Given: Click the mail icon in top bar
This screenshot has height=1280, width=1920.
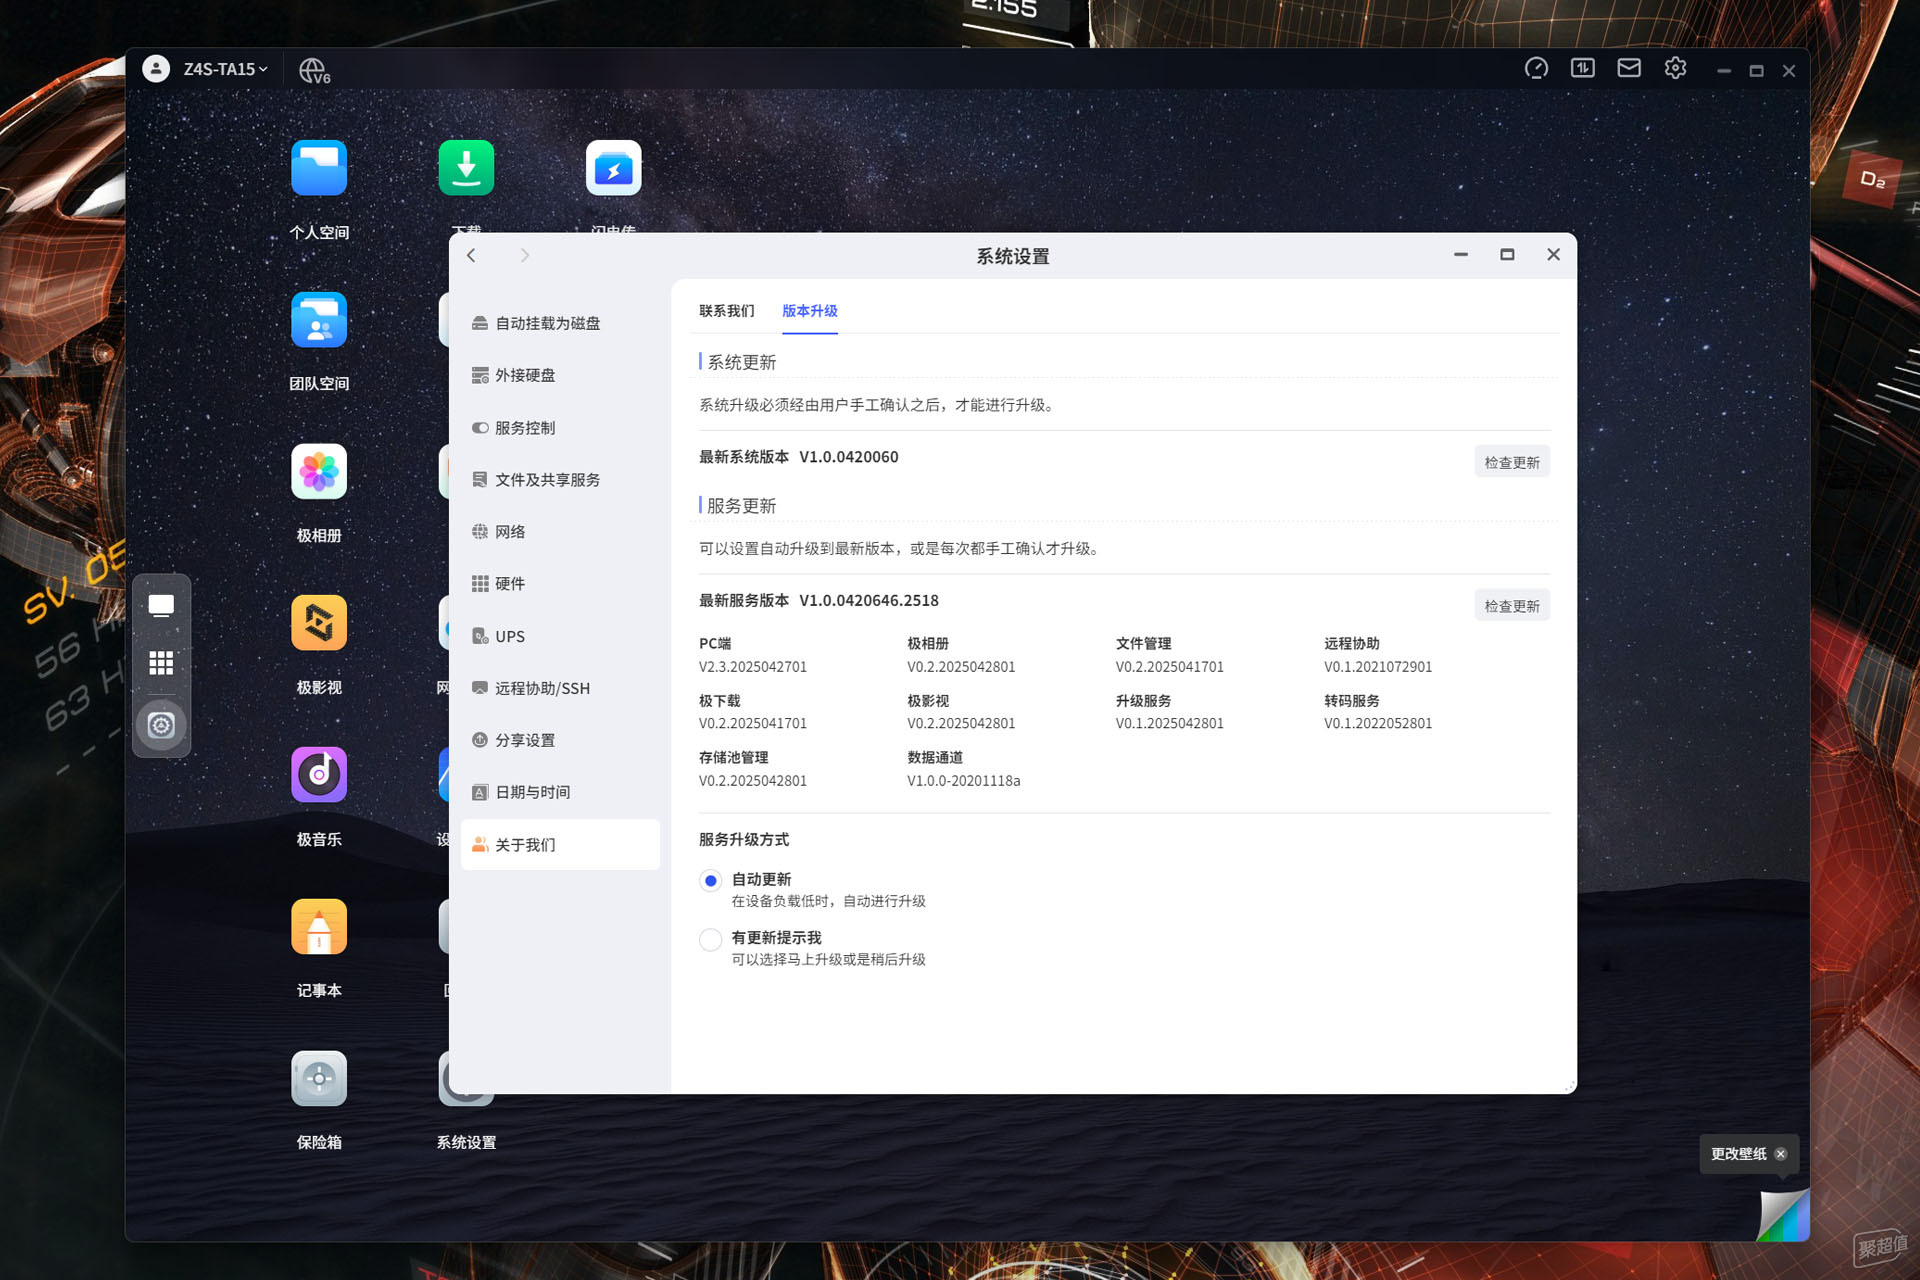Looking at the screenshot, I should pos(1629,68).
